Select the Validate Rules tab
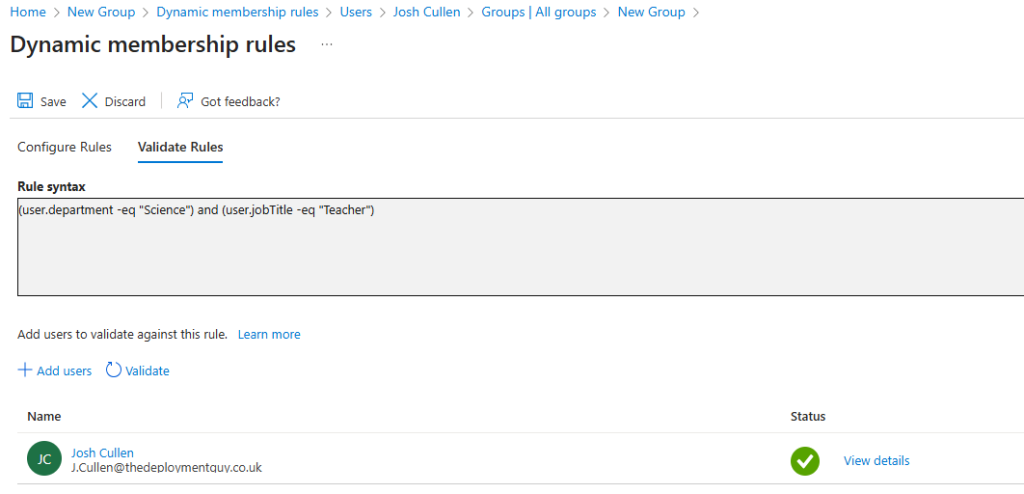This screenshot has height=494, width=1024. tap(180, 147)
